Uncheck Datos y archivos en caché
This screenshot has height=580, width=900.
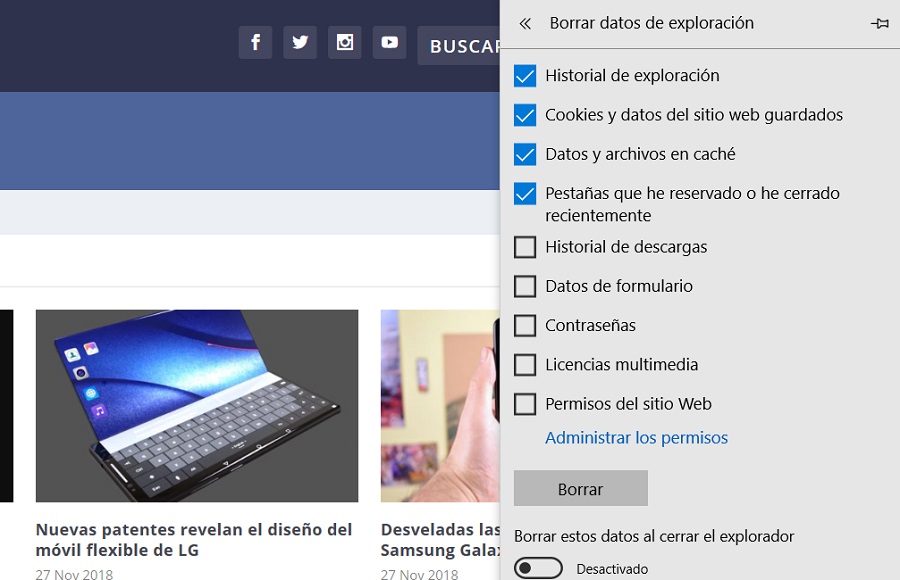(525, 154)
